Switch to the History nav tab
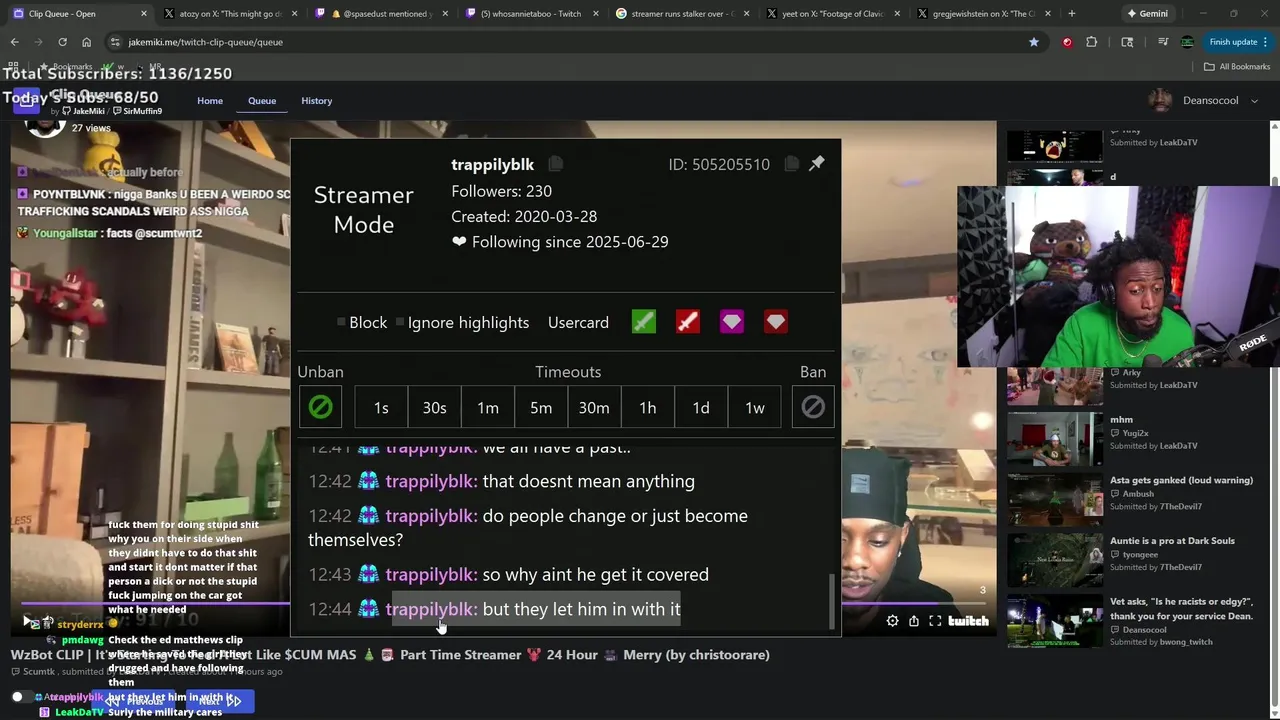Image resolution: width=1280 pixels, height=720 pixels. (x=316, y=101)
